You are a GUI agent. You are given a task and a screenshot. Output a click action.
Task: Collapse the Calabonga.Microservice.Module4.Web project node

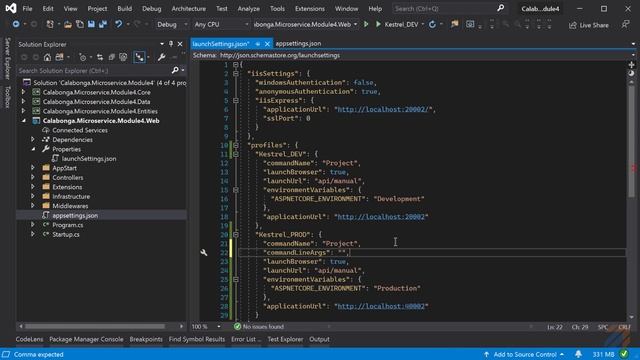(x=23, y=121)
